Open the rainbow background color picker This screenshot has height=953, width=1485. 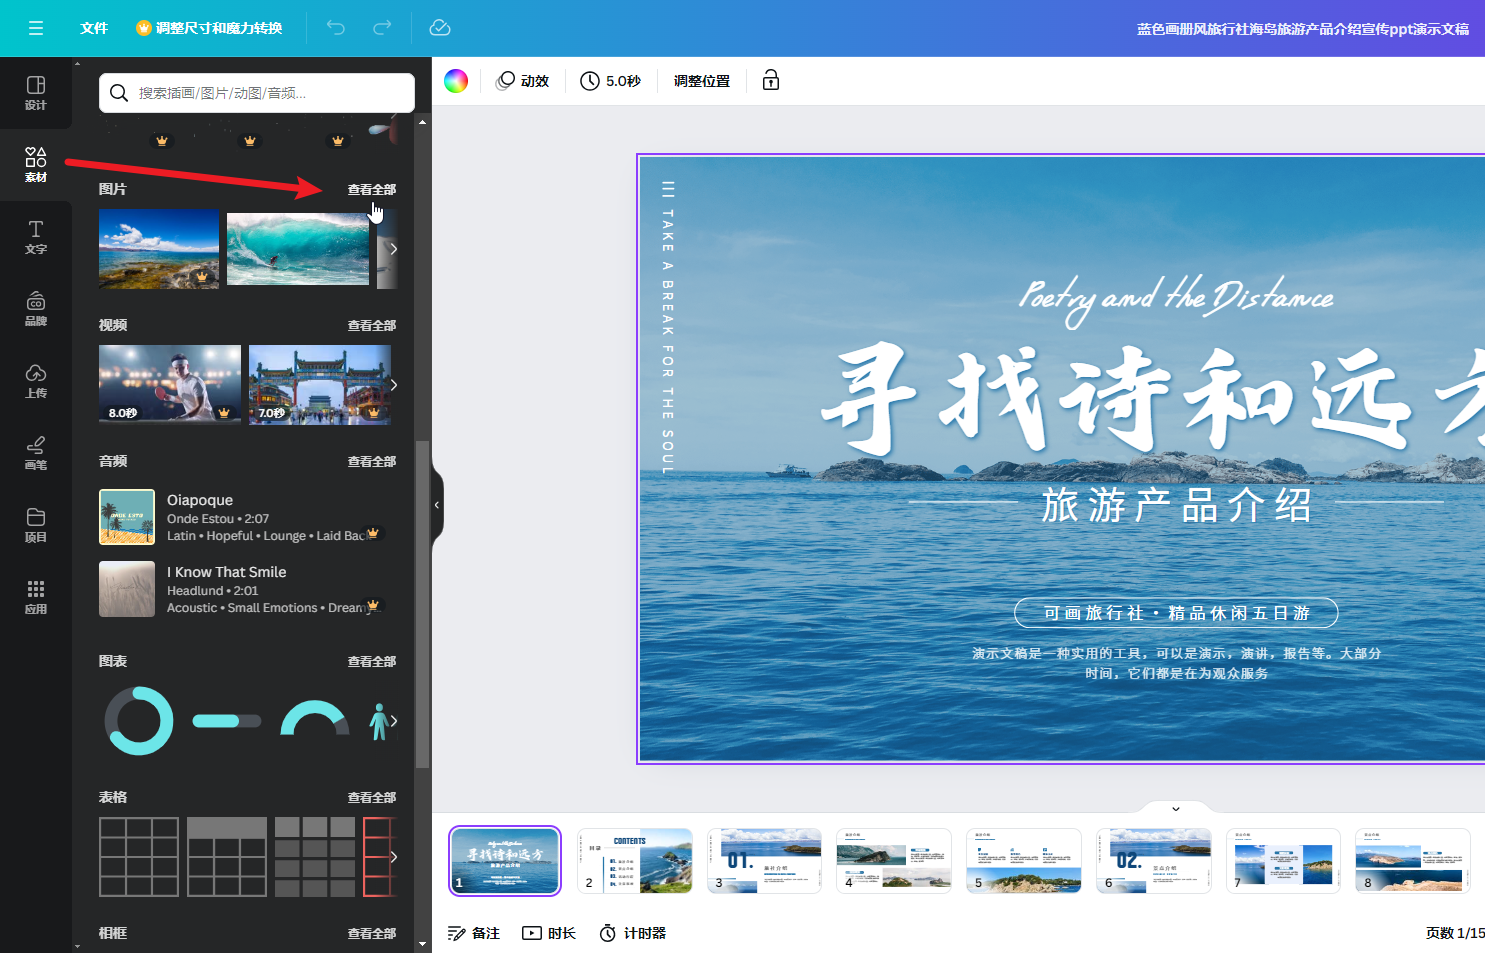pos(456,81)
